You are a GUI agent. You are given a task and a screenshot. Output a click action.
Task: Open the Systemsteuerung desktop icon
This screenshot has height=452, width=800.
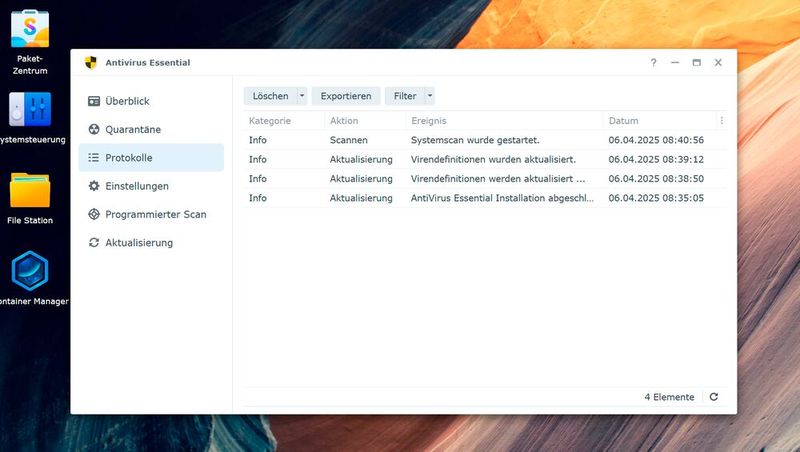point(30,109)
